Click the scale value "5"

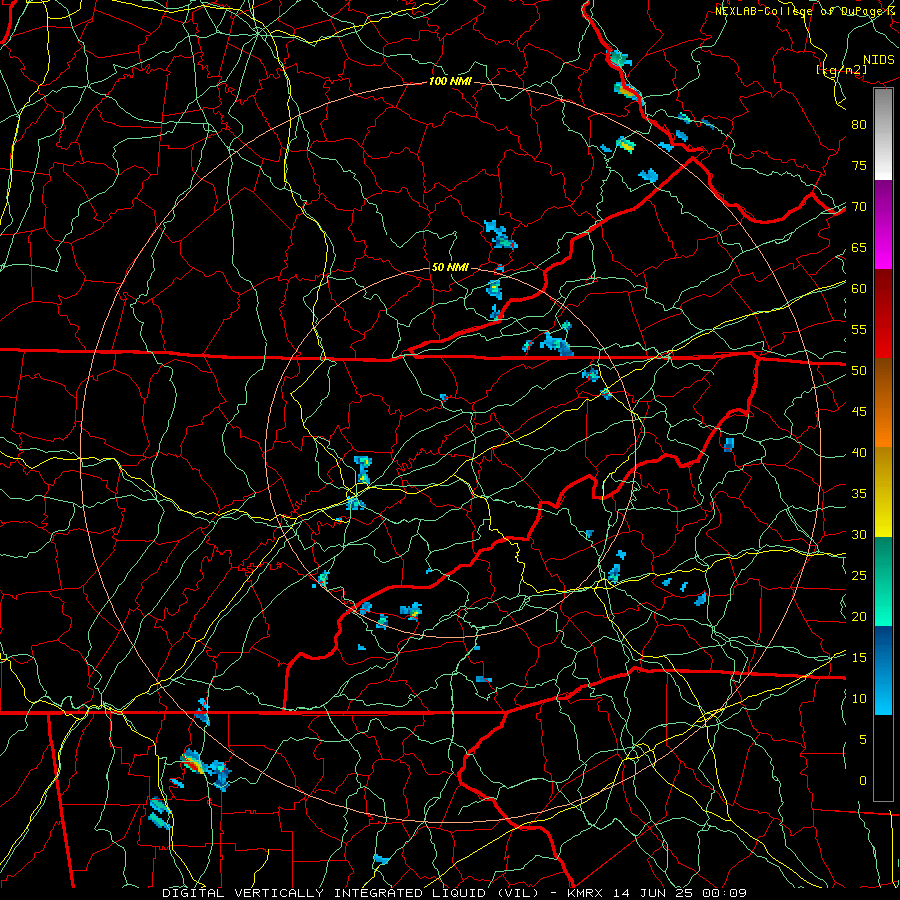(863, 739)
